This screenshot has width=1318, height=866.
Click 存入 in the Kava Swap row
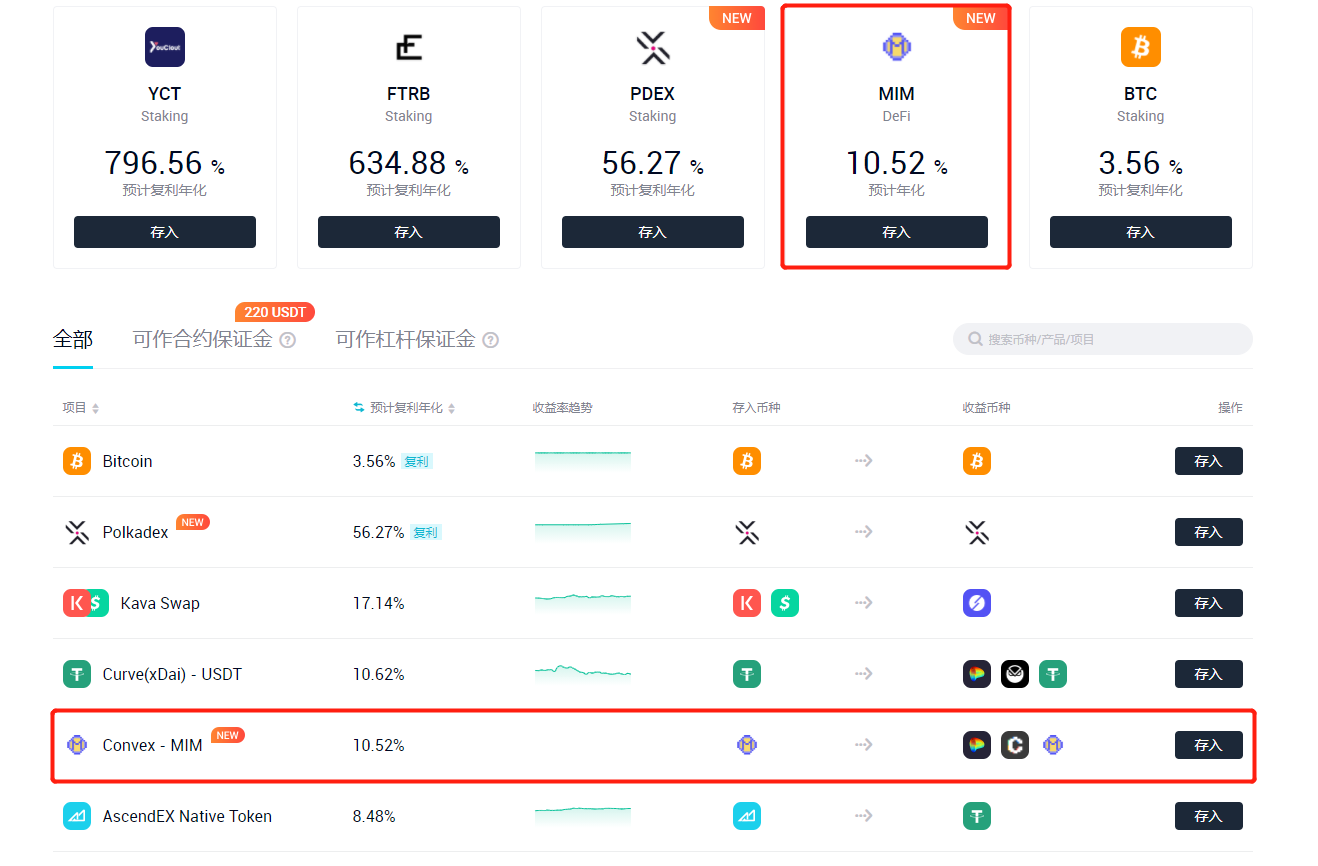1209,603
